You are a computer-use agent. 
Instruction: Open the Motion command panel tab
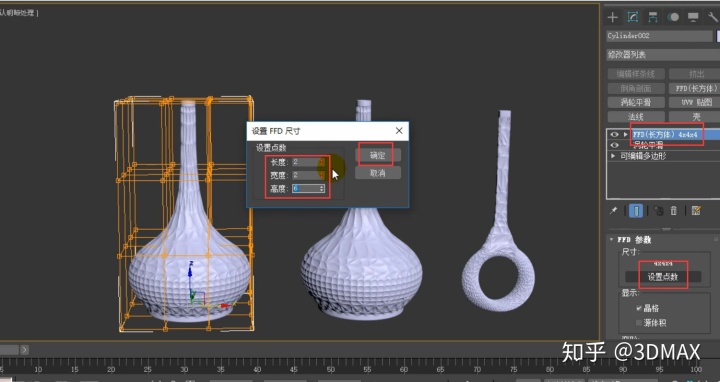pyautogui.click(x=673, y=17)
